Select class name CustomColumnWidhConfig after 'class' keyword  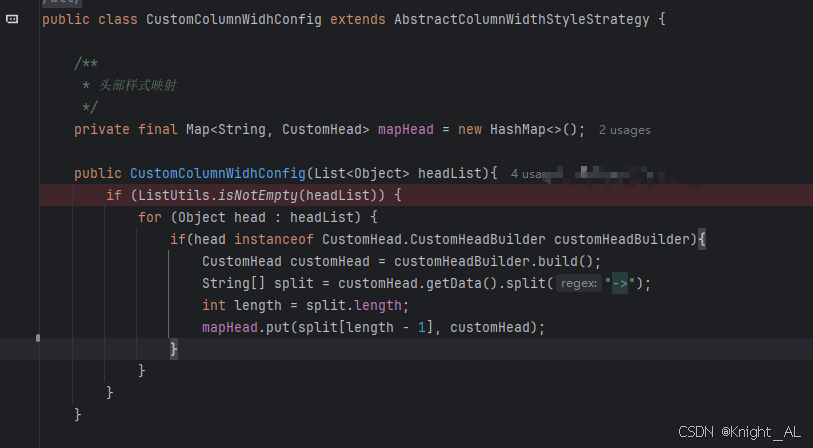[x=234, y=20]
